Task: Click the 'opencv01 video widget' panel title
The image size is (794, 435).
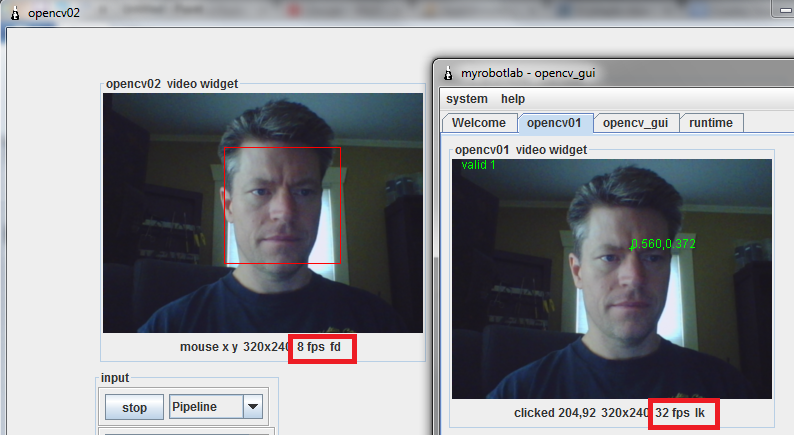Action: (521, 150)
